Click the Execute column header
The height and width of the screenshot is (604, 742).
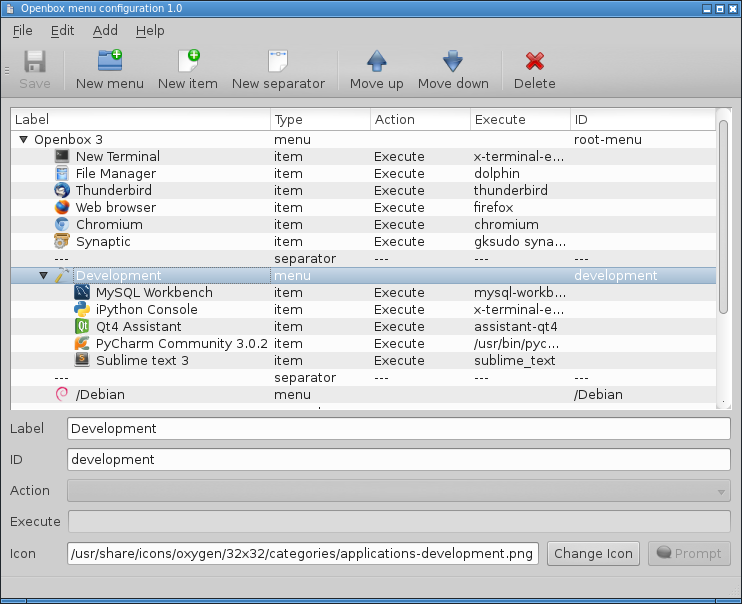pos(520,119)
